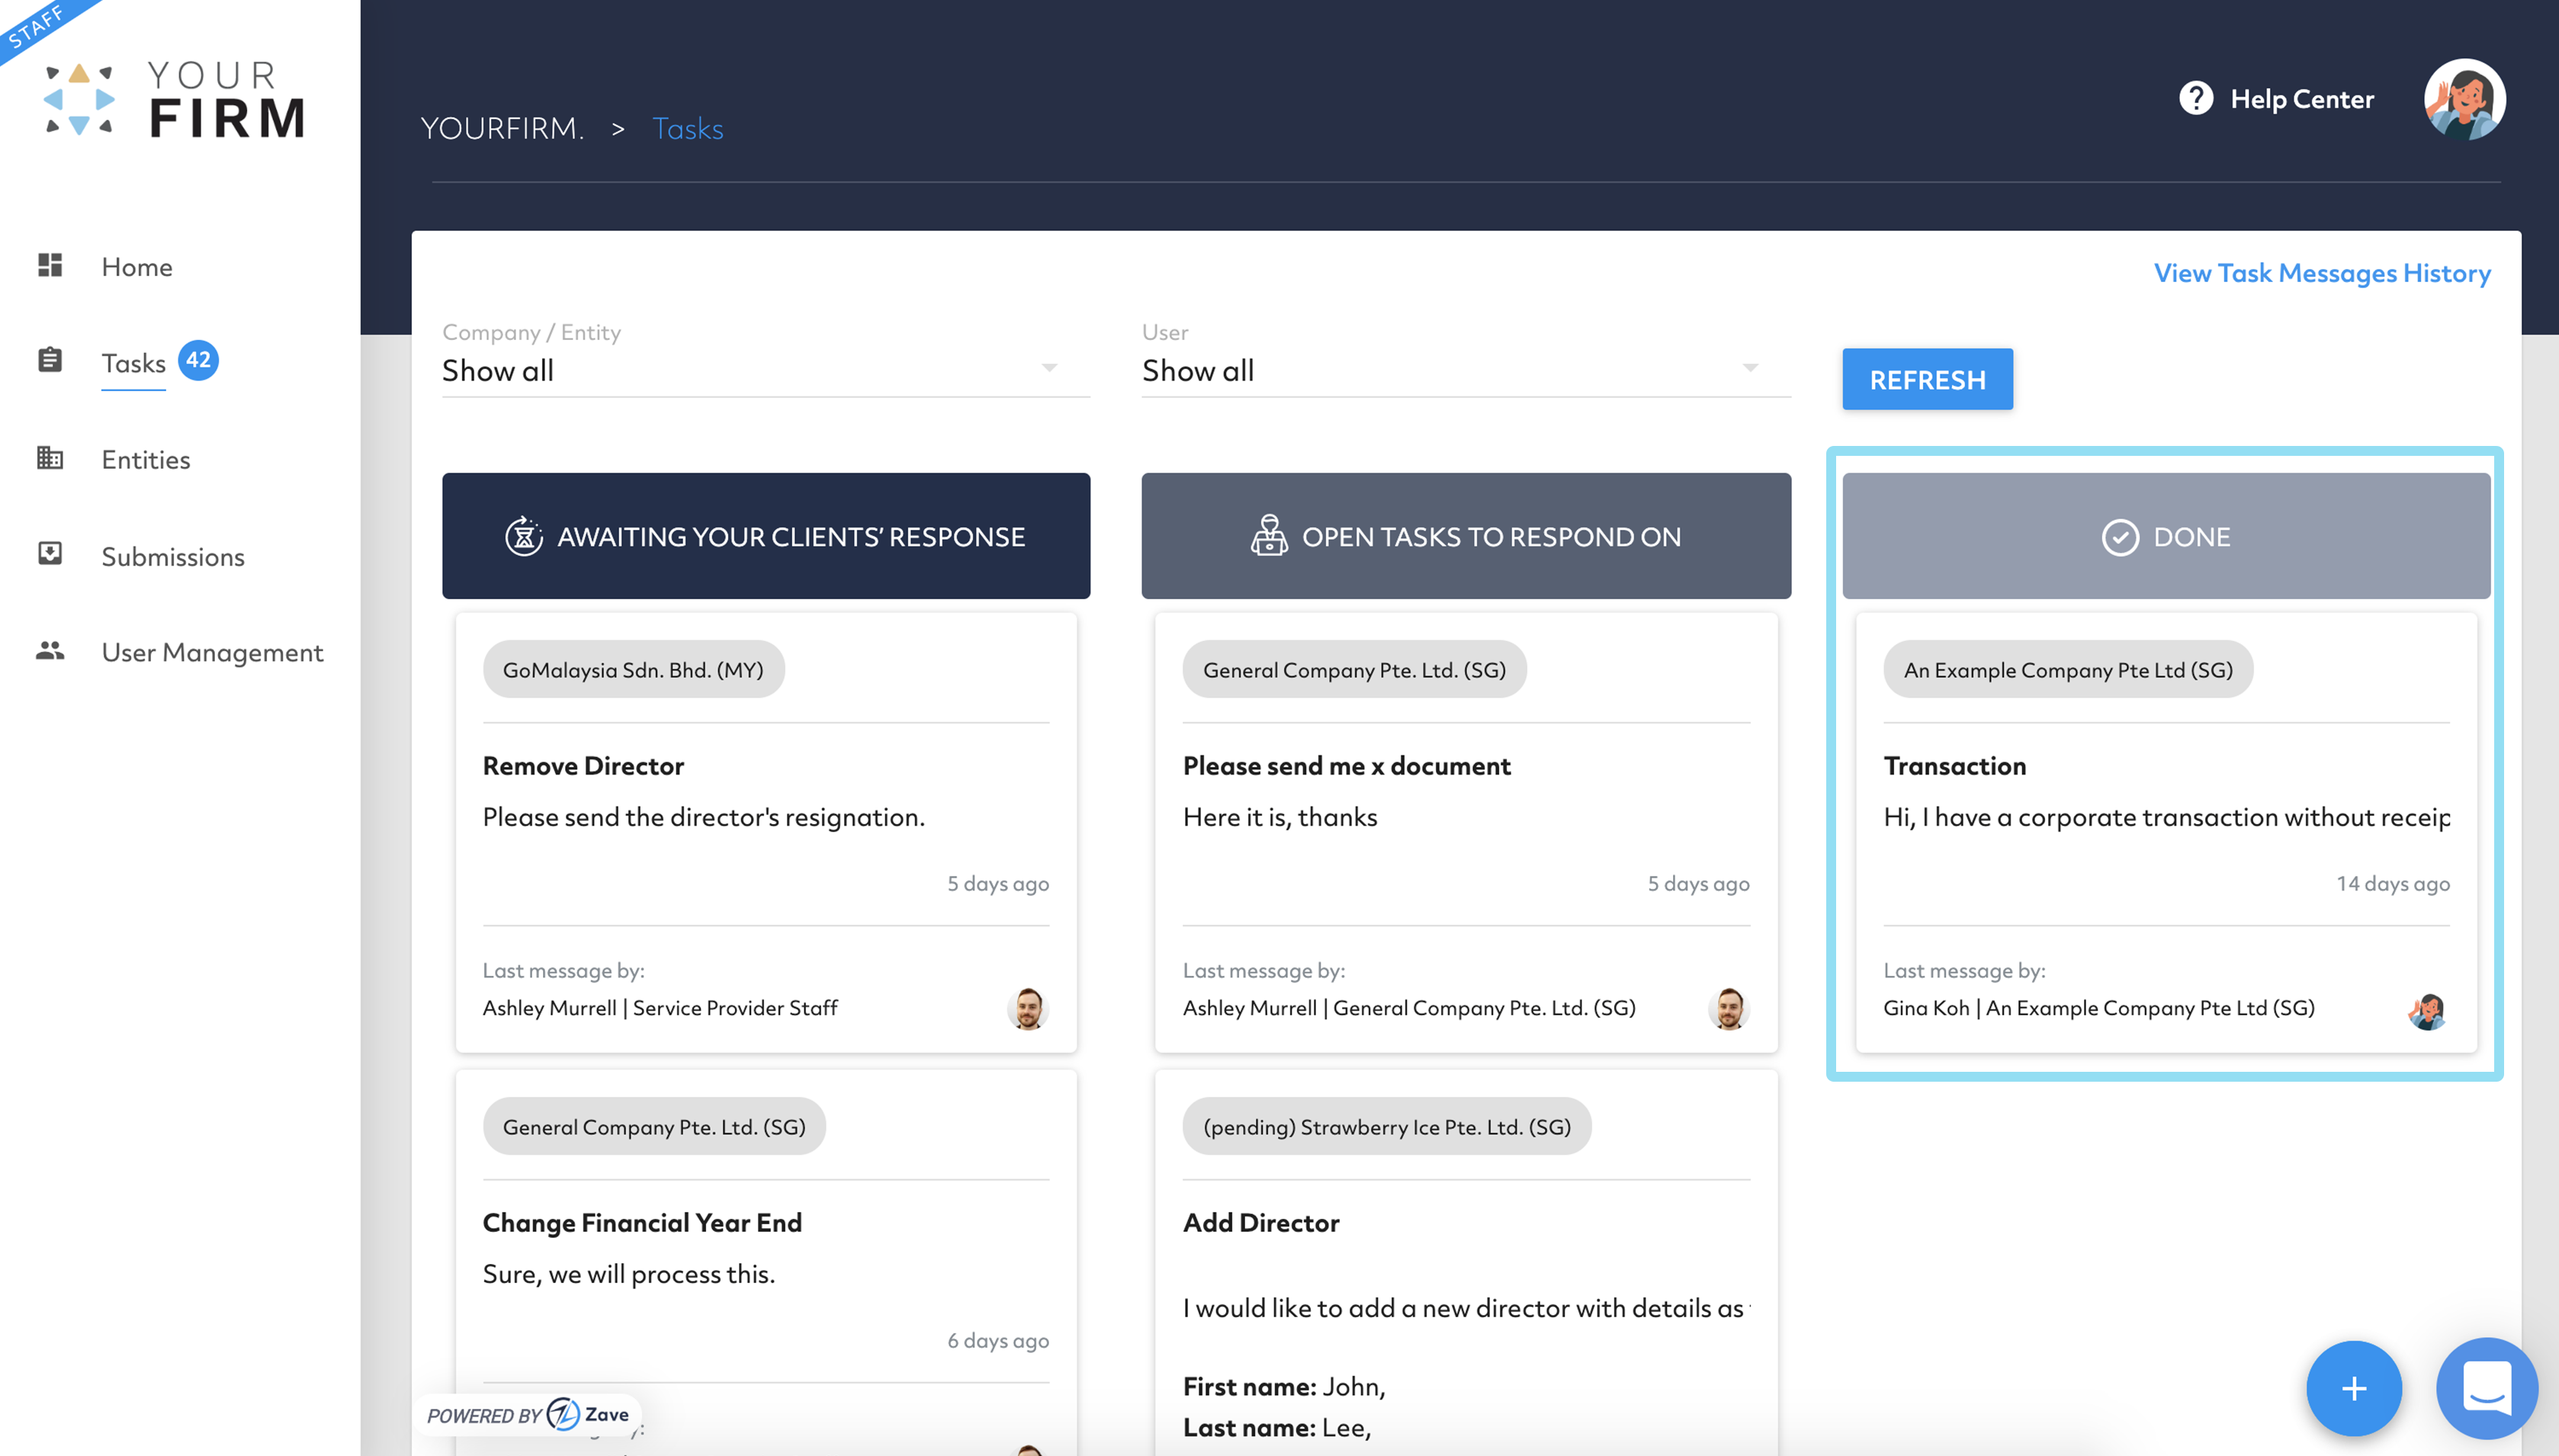Click the Submissions inbox icon
The image size is (2559, 1456).
50,554
